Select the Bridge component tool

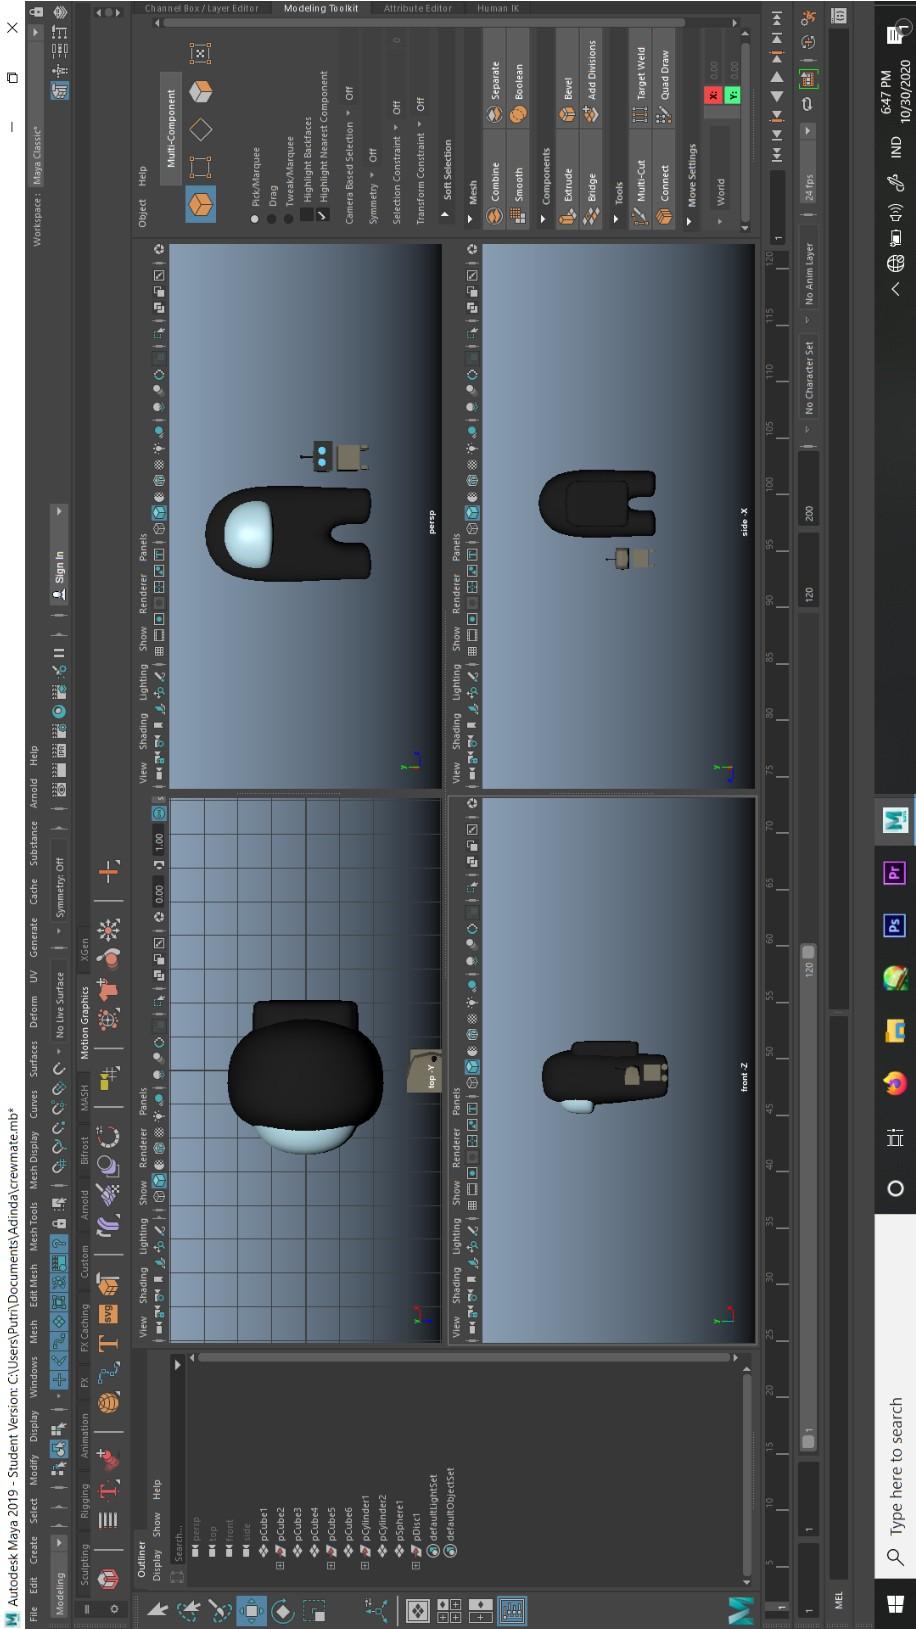tap(591, 216)
